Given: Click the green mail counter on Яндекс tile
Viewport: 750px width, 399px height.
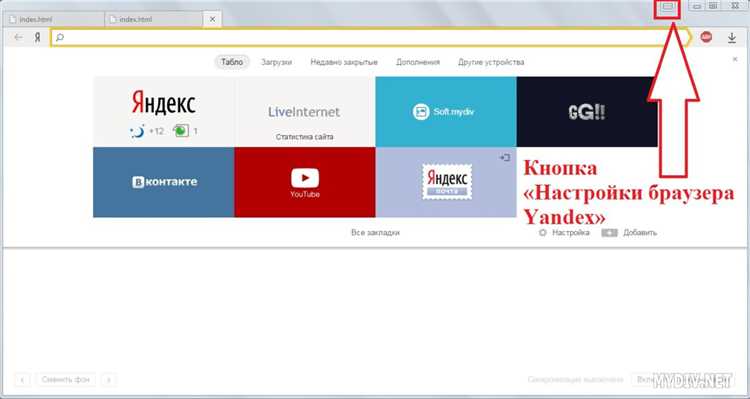Looking at the screenshot, I should (186, 131).
